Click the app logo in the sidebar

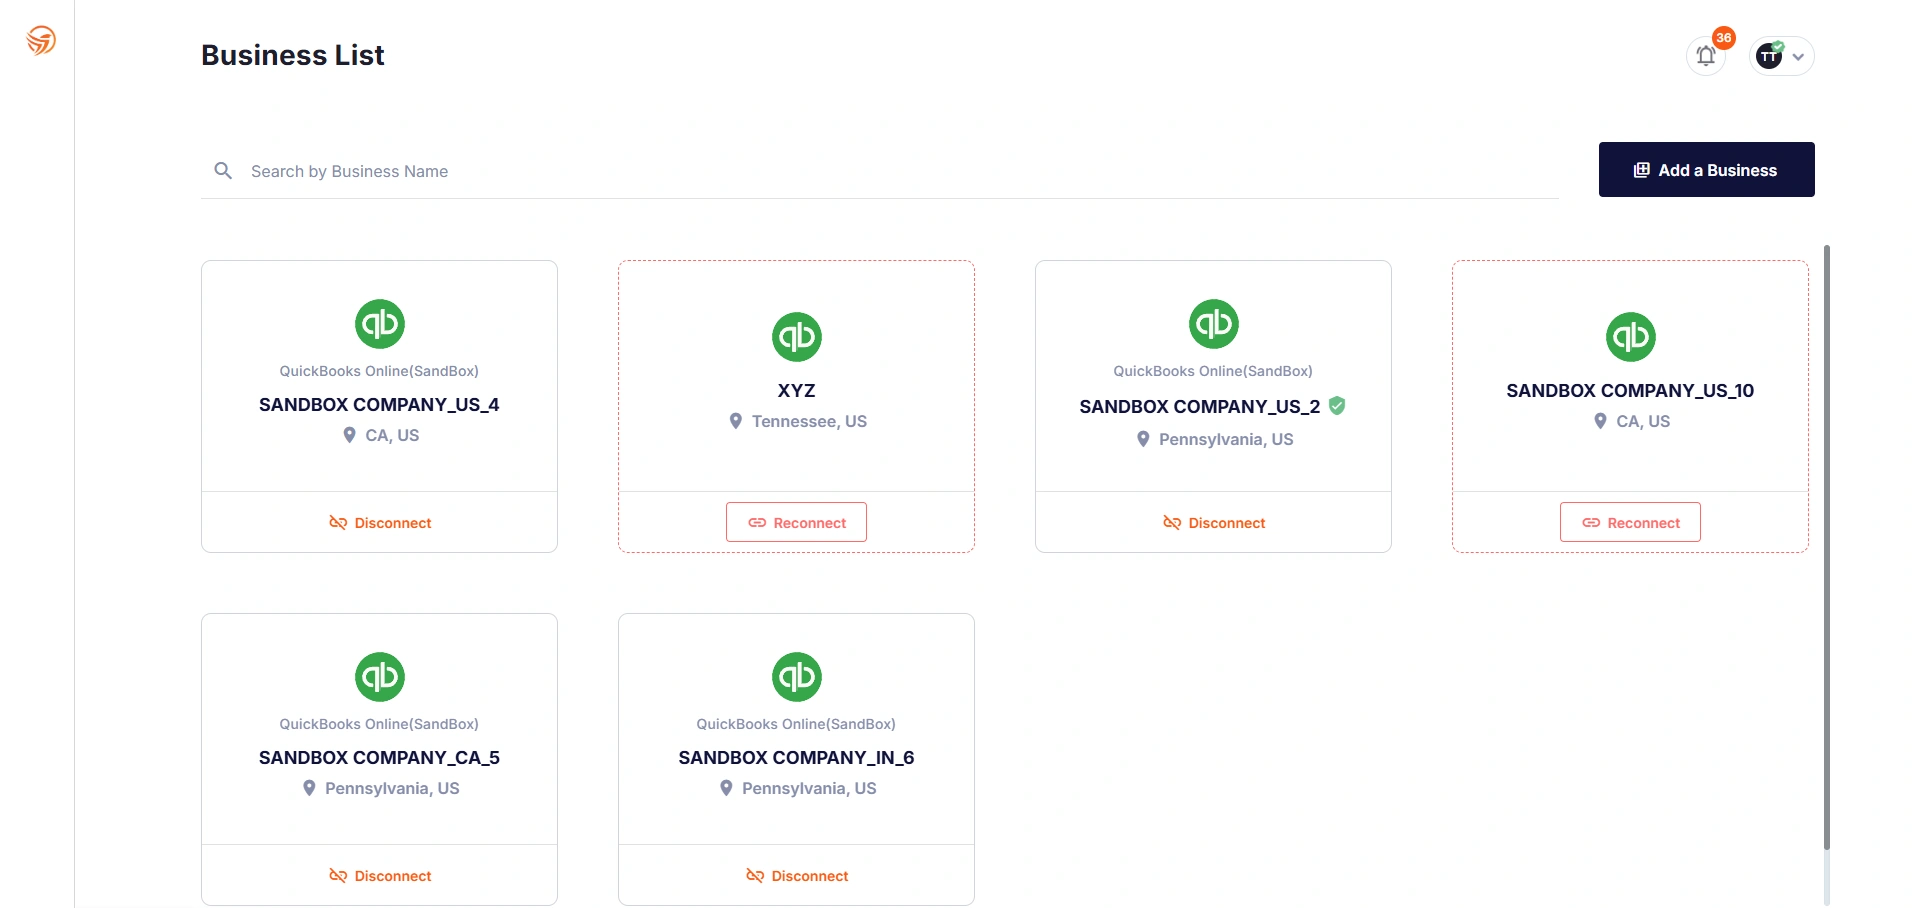coord(41,40)
